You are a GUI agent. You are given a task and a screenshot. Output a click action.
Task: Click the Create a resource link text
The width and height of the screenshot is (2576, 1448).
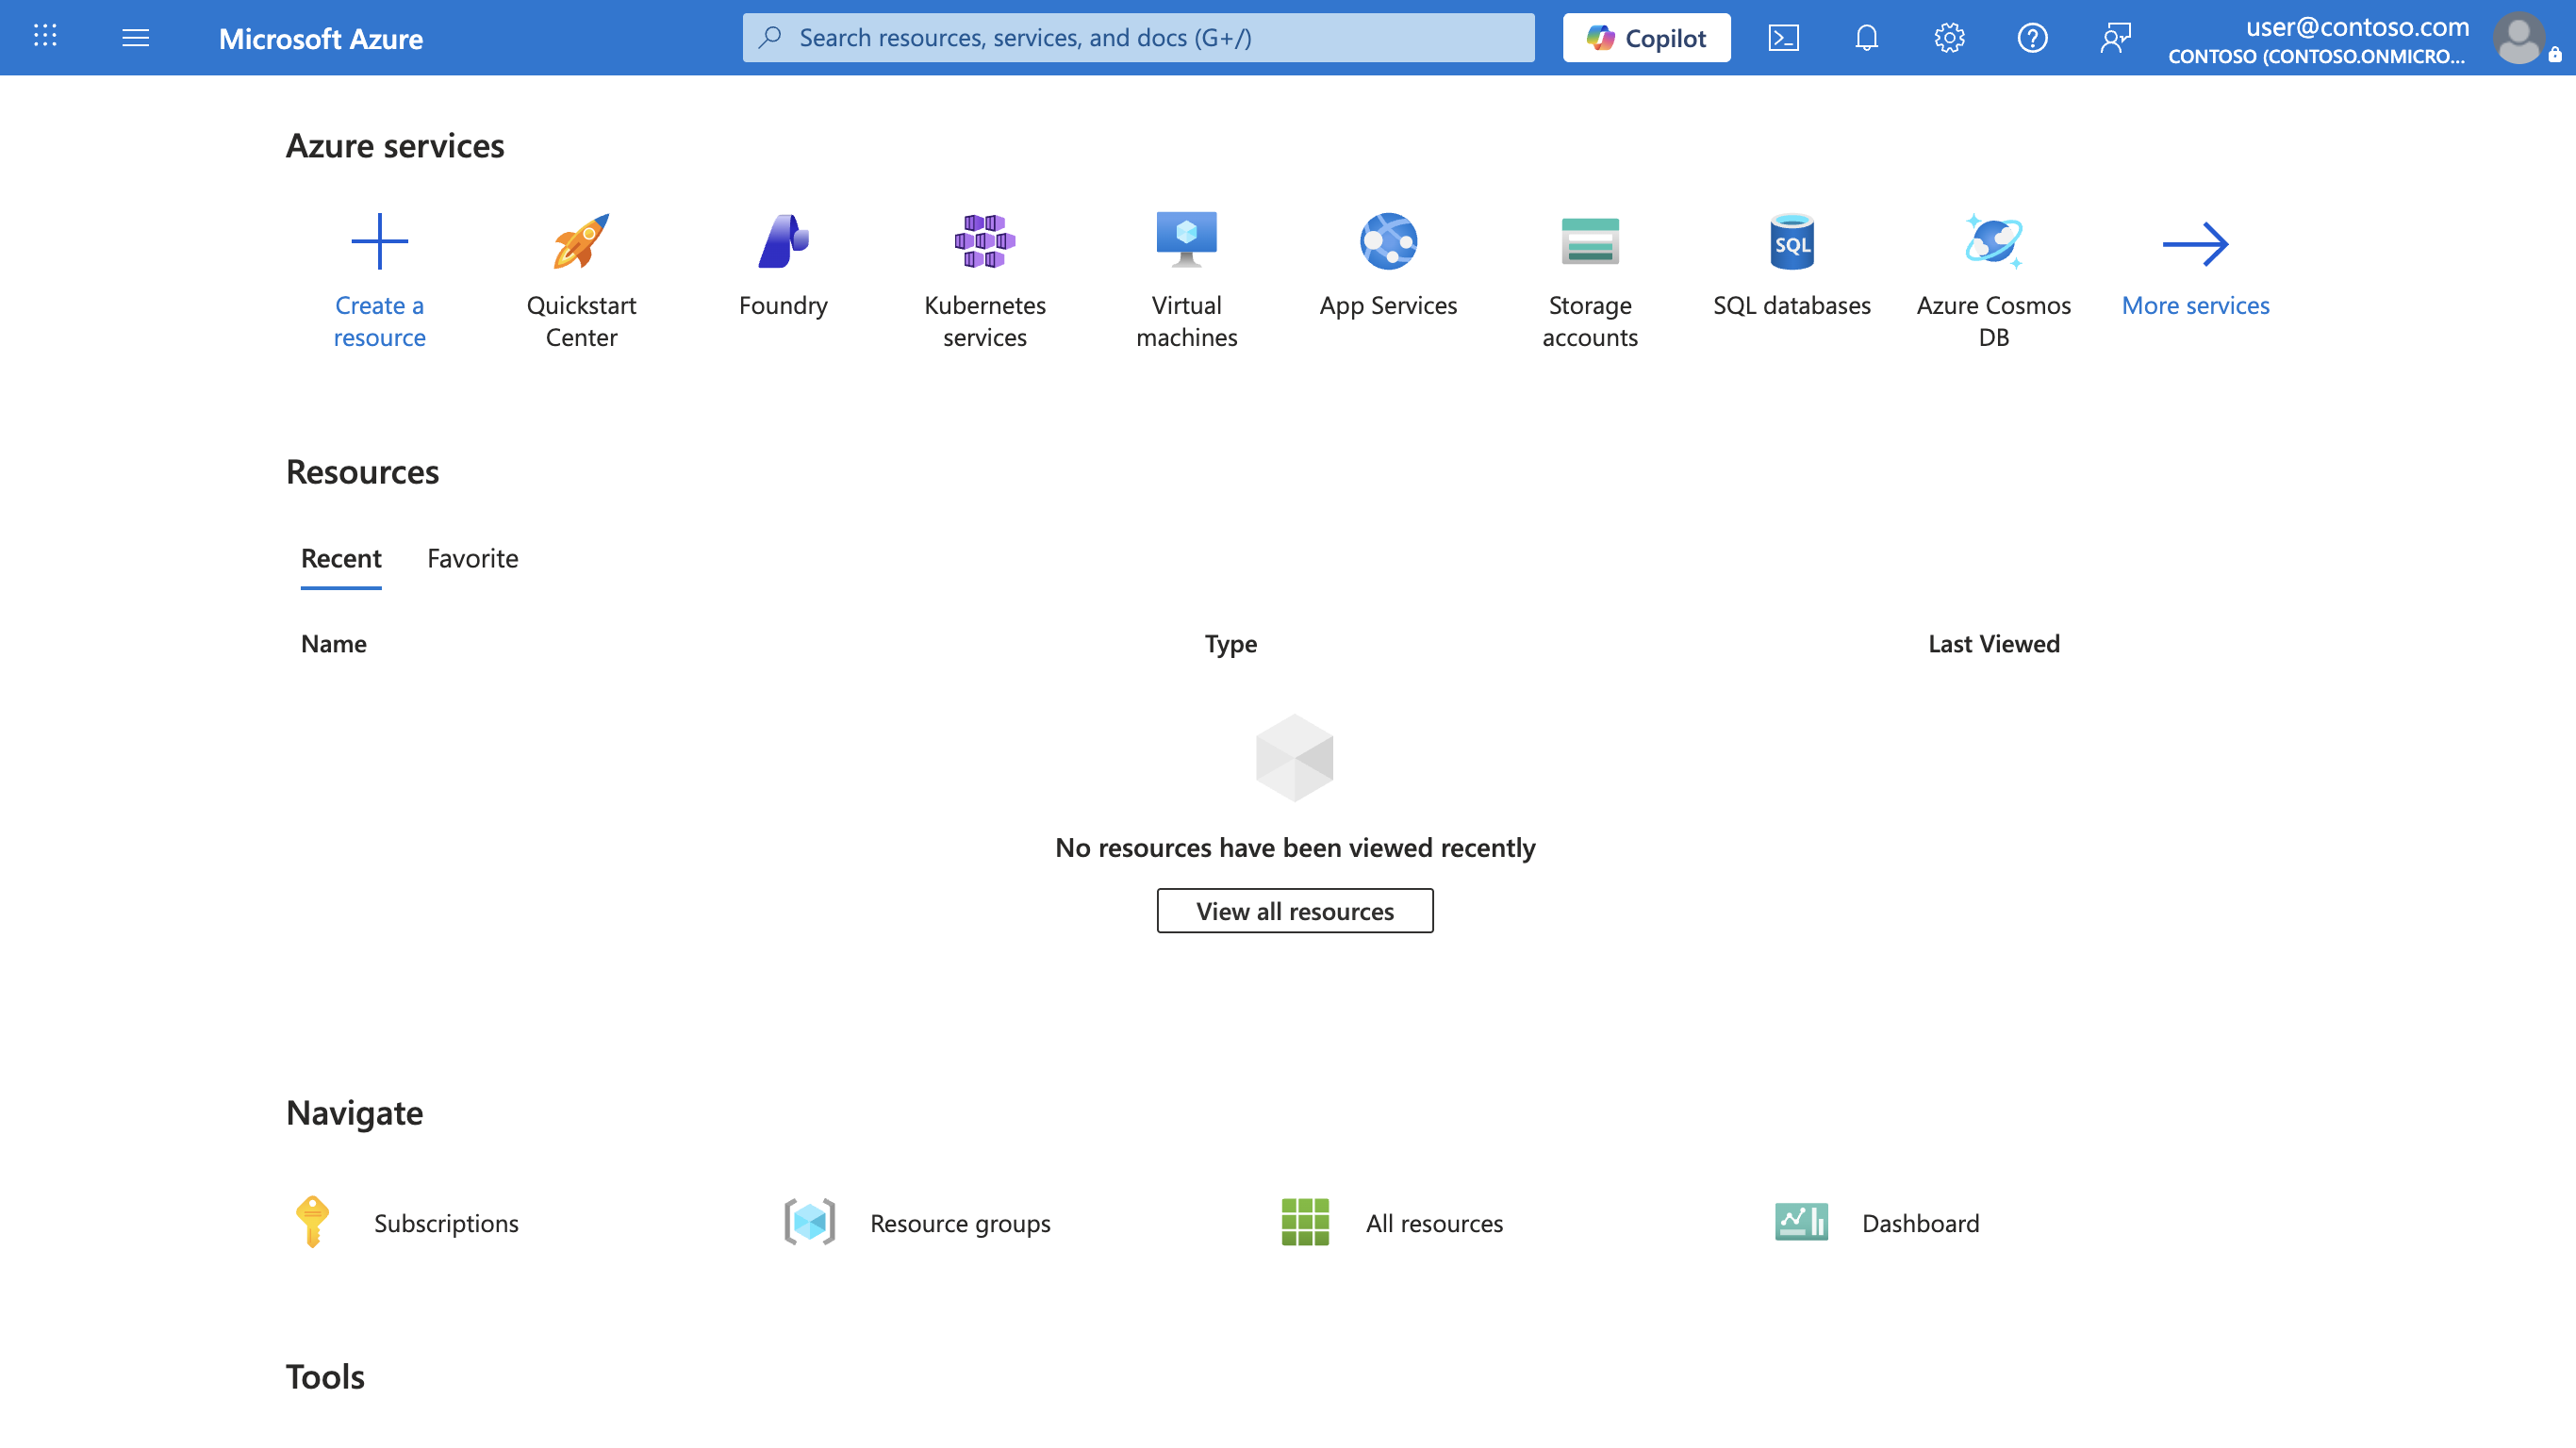[x=380, y=321]
